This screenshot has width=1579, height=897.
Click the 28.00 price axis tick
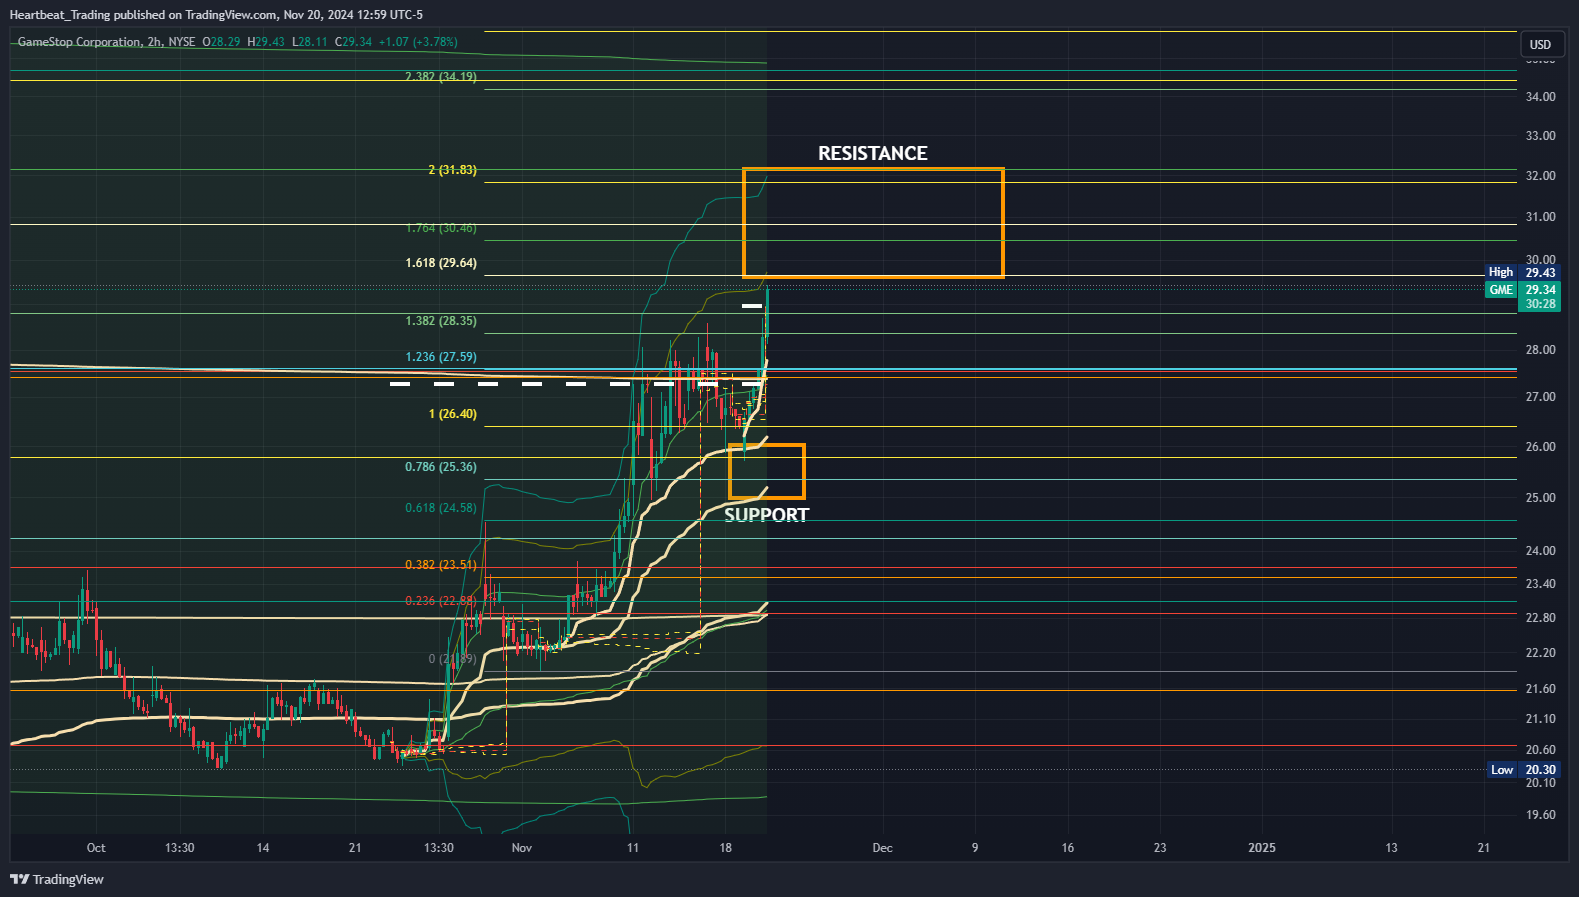click(1540, 350)
